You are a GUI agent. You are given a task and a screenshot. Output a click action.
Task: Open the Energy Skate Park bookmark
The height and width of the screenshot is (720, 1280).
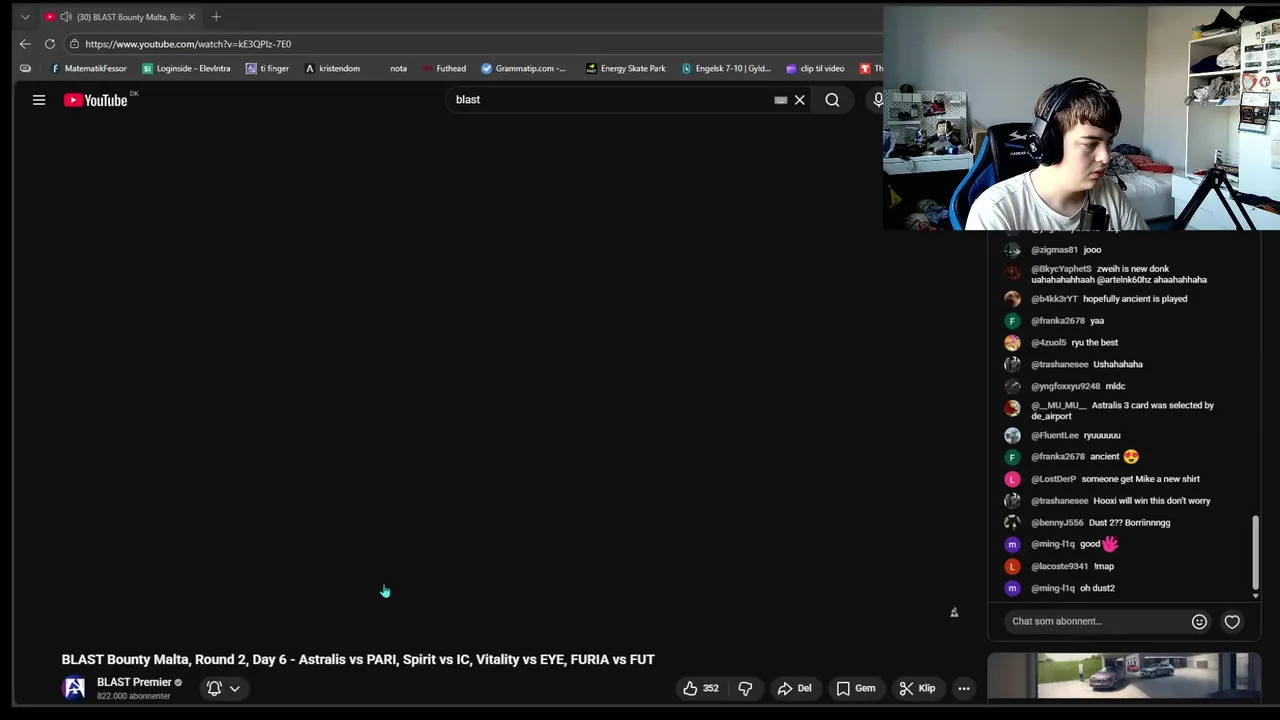coord(626,68)
